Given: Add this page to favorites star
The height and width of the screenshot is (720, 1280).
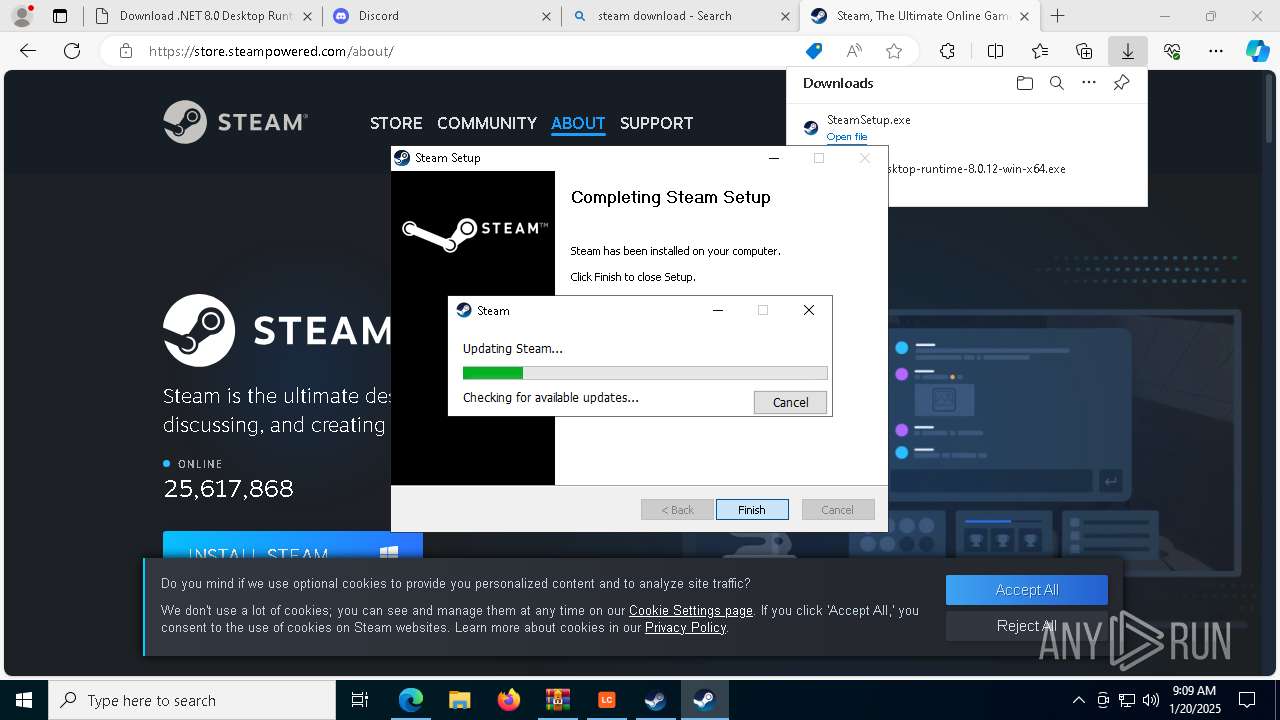Looking at the screenshot, I should pyautogui.click(x=894, y=51).
